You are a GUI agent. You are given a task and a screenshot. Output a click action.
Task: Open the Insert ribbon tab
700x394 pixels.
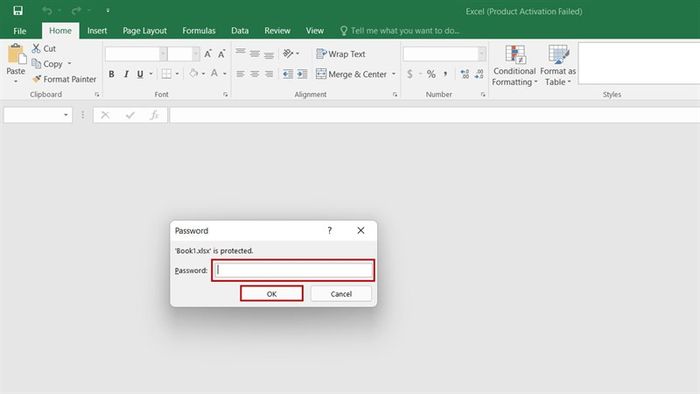[97, 30]
